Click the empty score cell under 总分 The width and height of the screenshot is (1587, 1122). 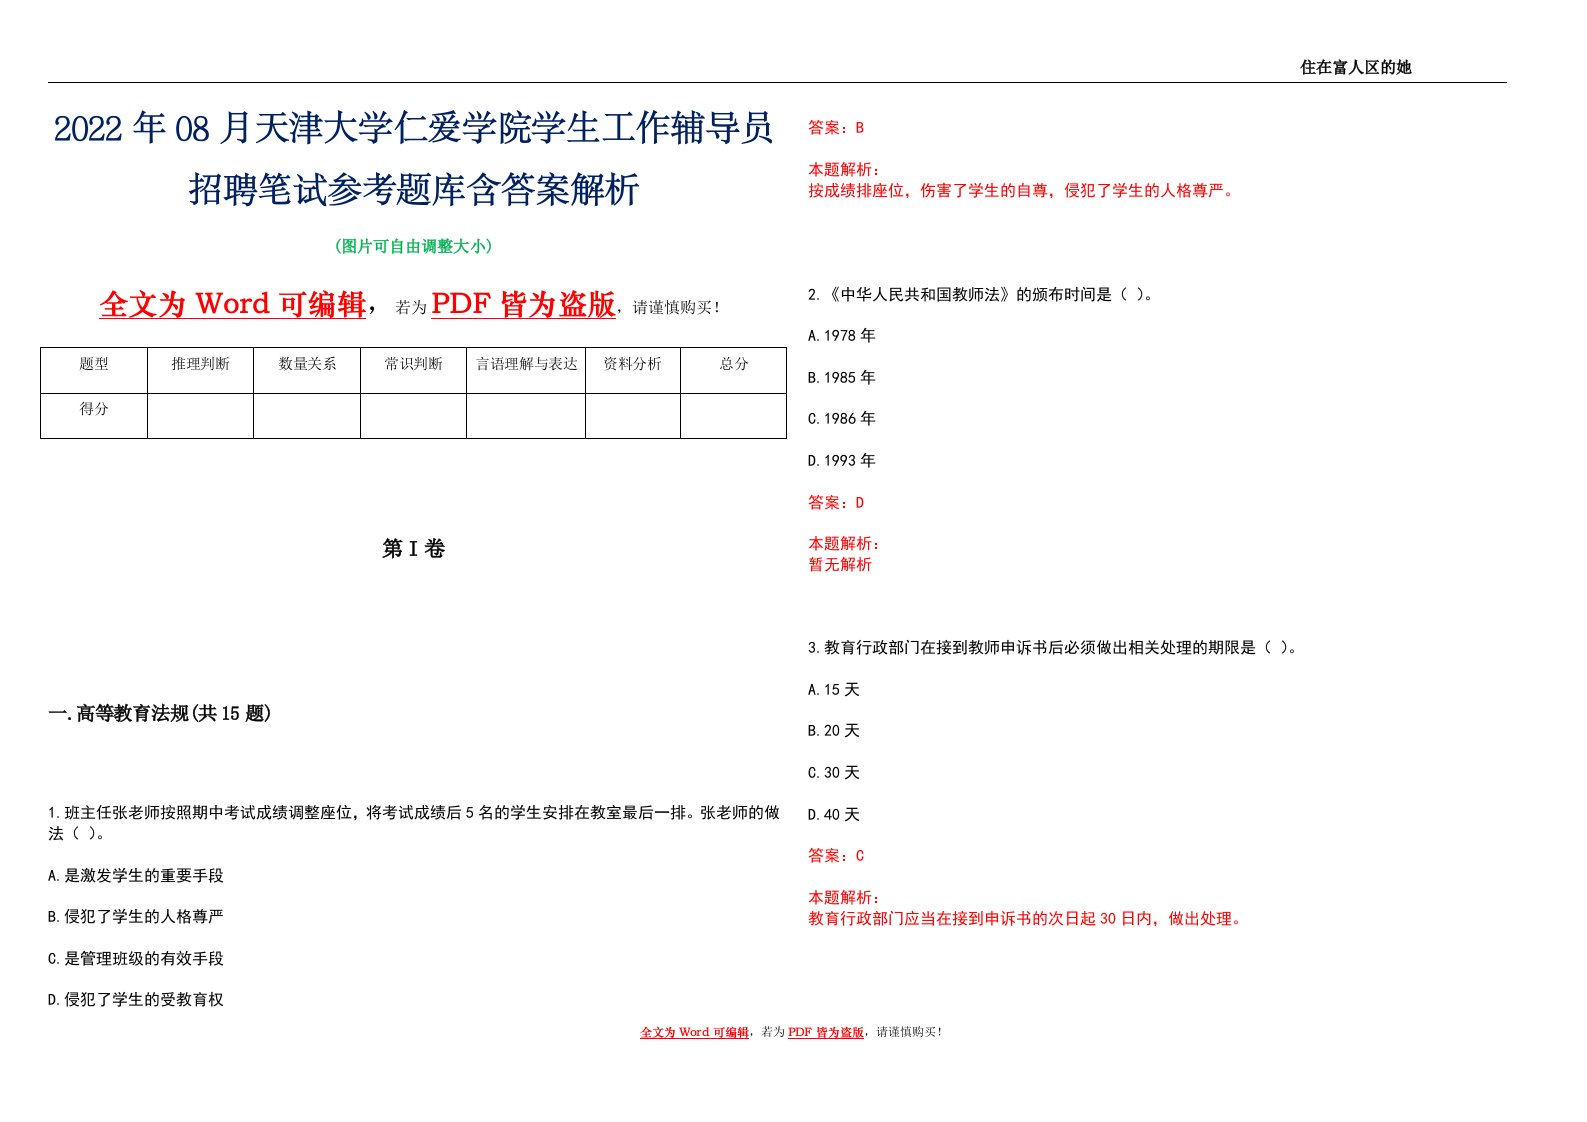734,415
